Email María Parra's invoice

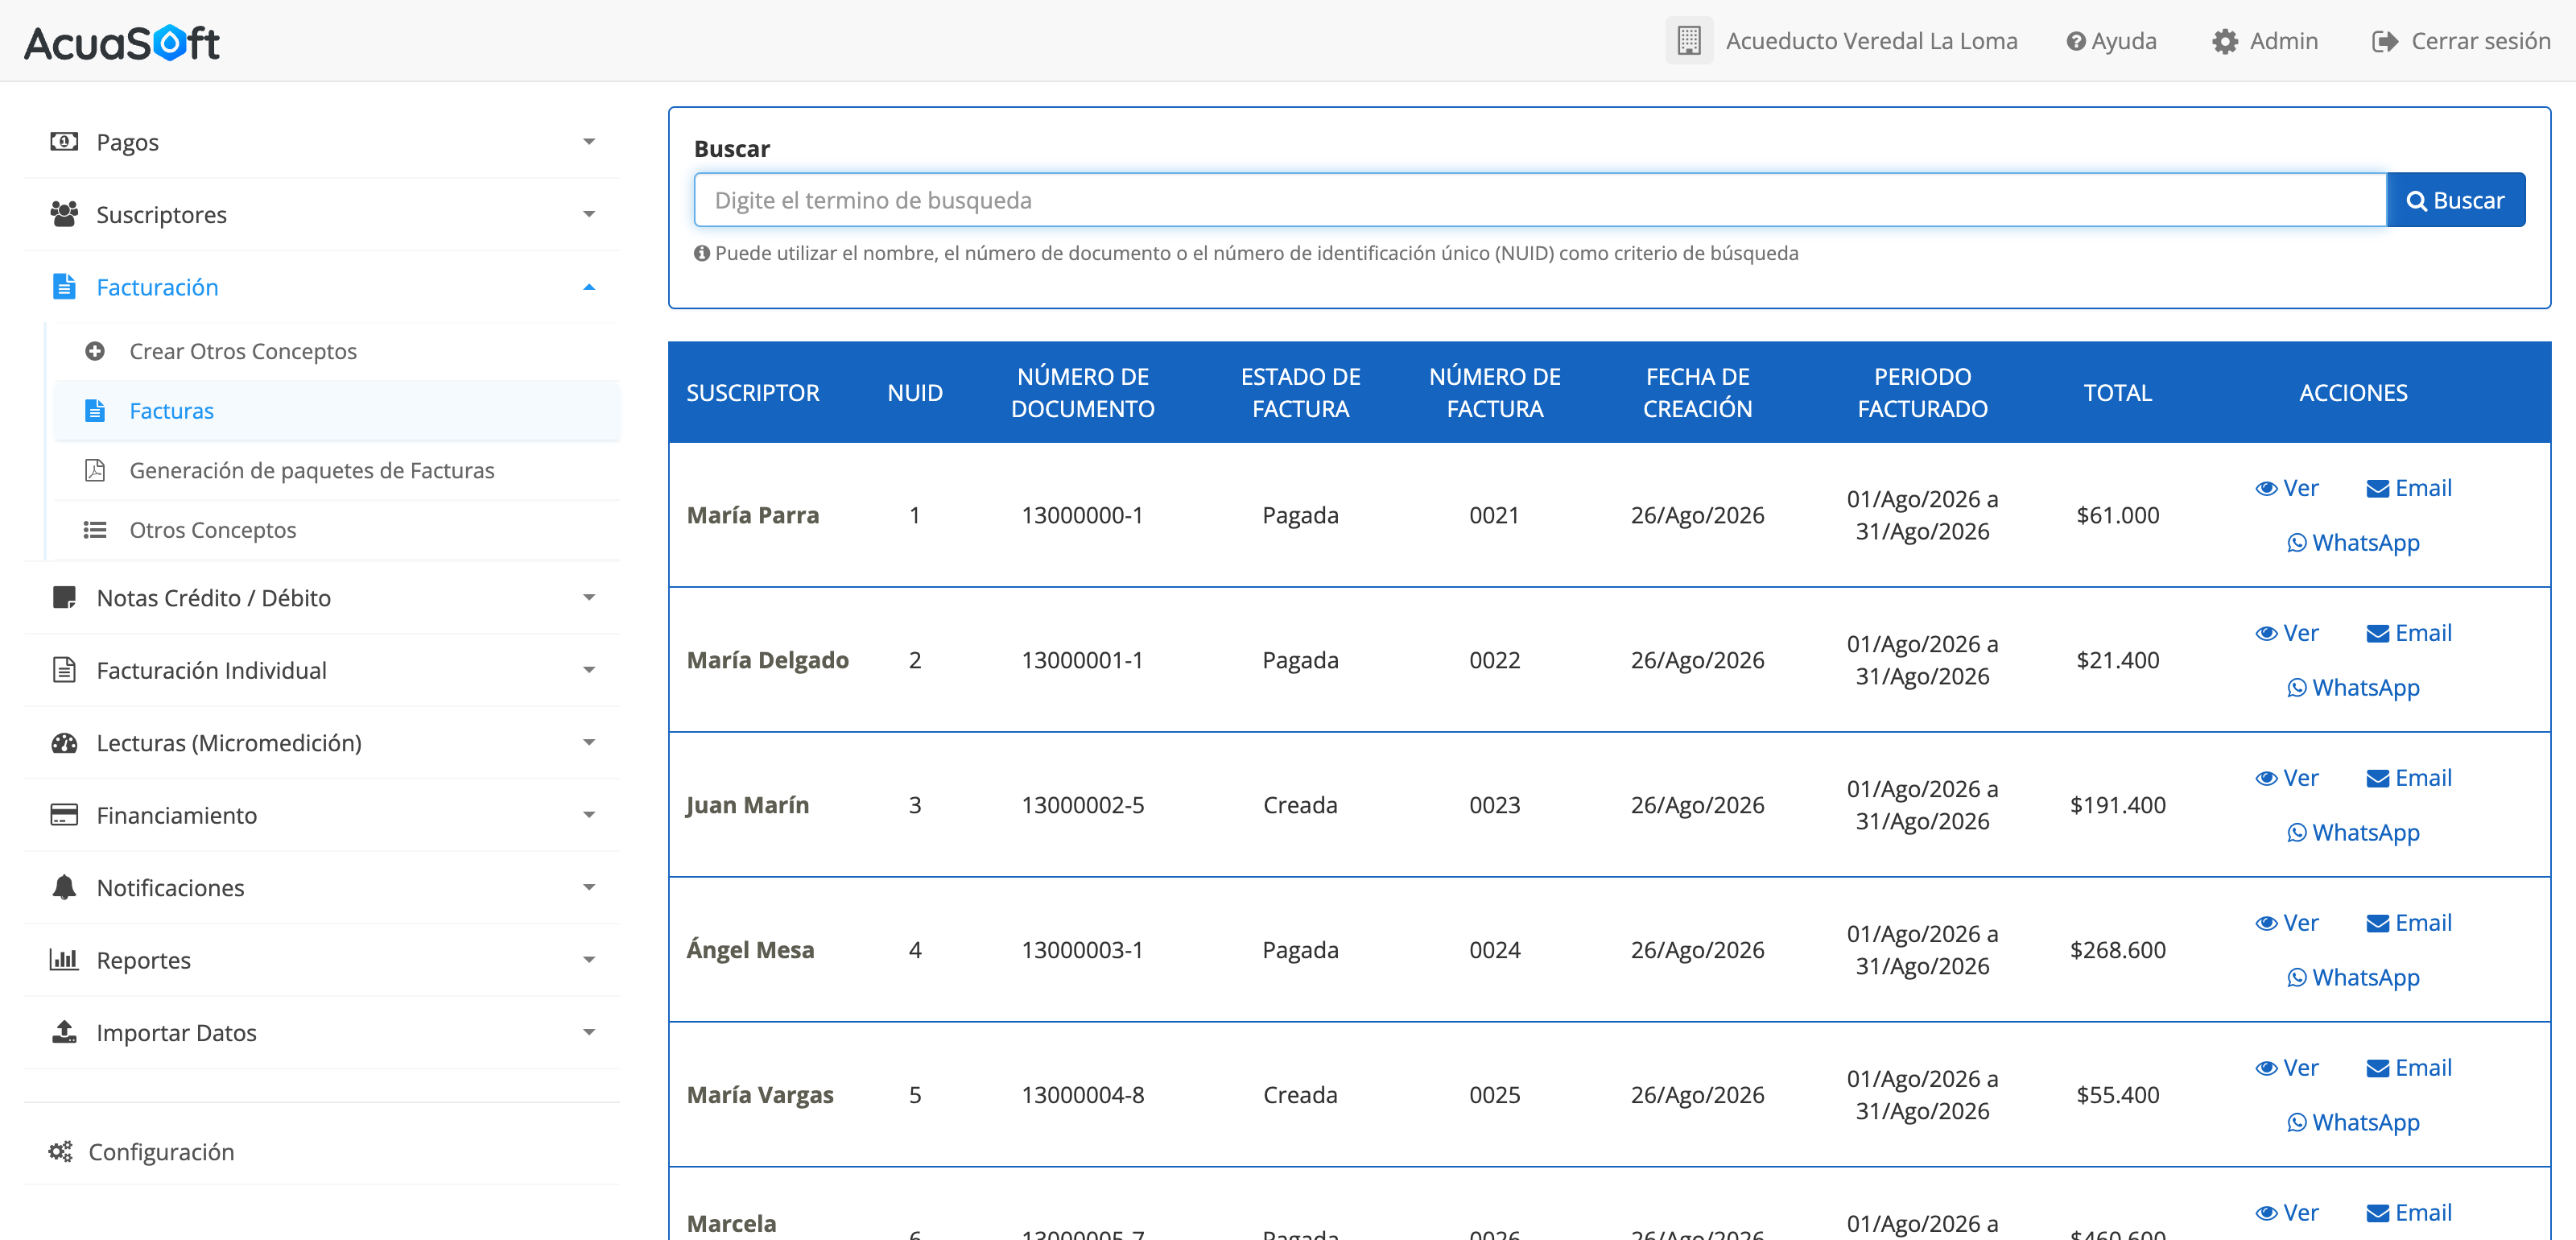click(2409, 488)
